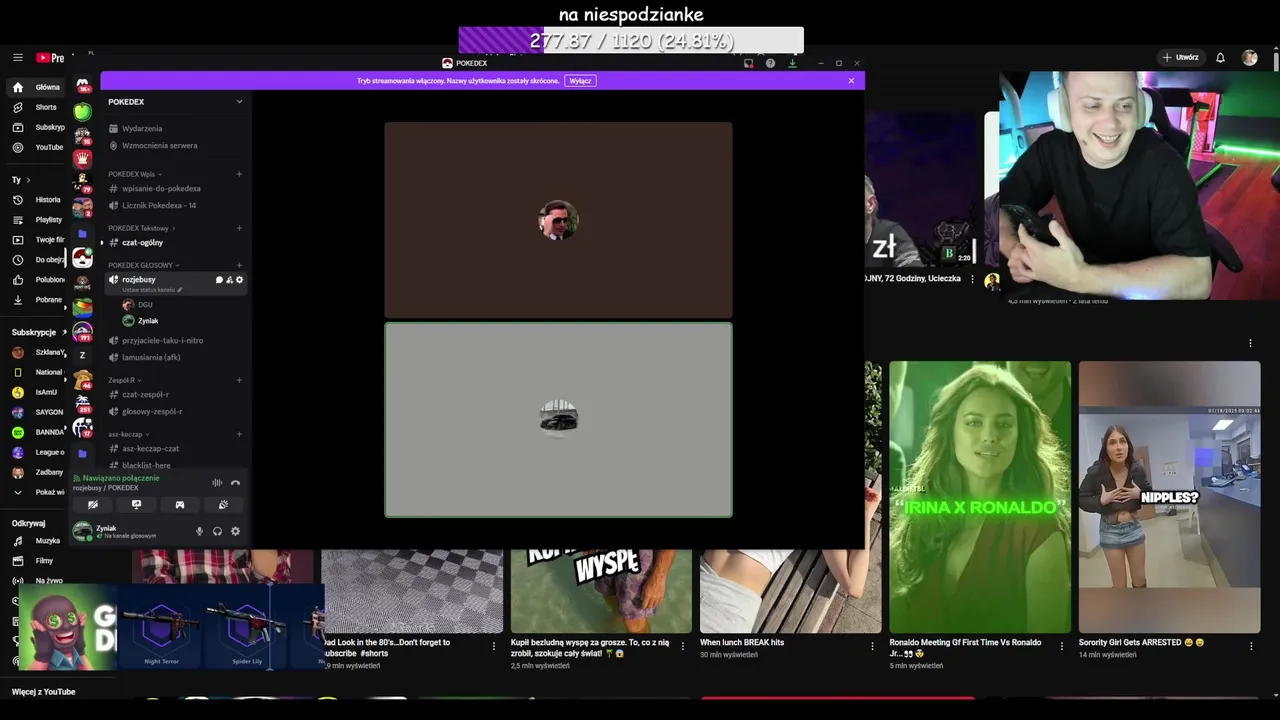Select the Pokeball POKEDEX server icon
Image resolution: width=1280 pixels, height=720 pixels.
point(83,258)
